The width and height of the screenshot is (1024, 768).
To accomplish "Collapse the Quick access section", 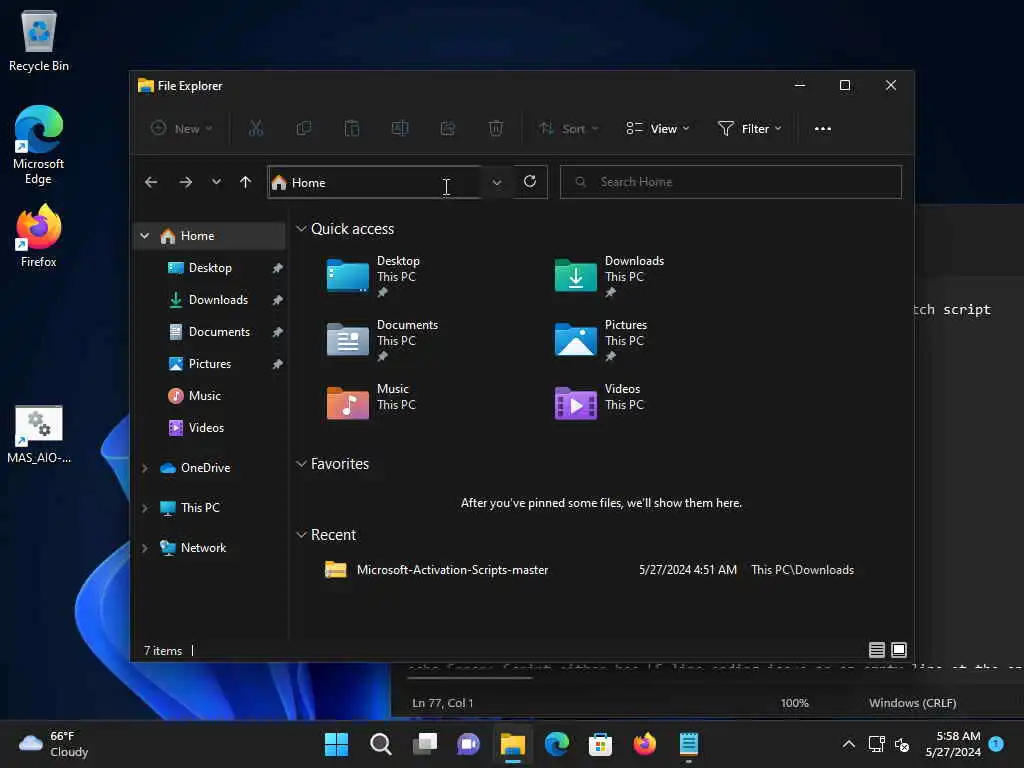I will pos(301,229).
